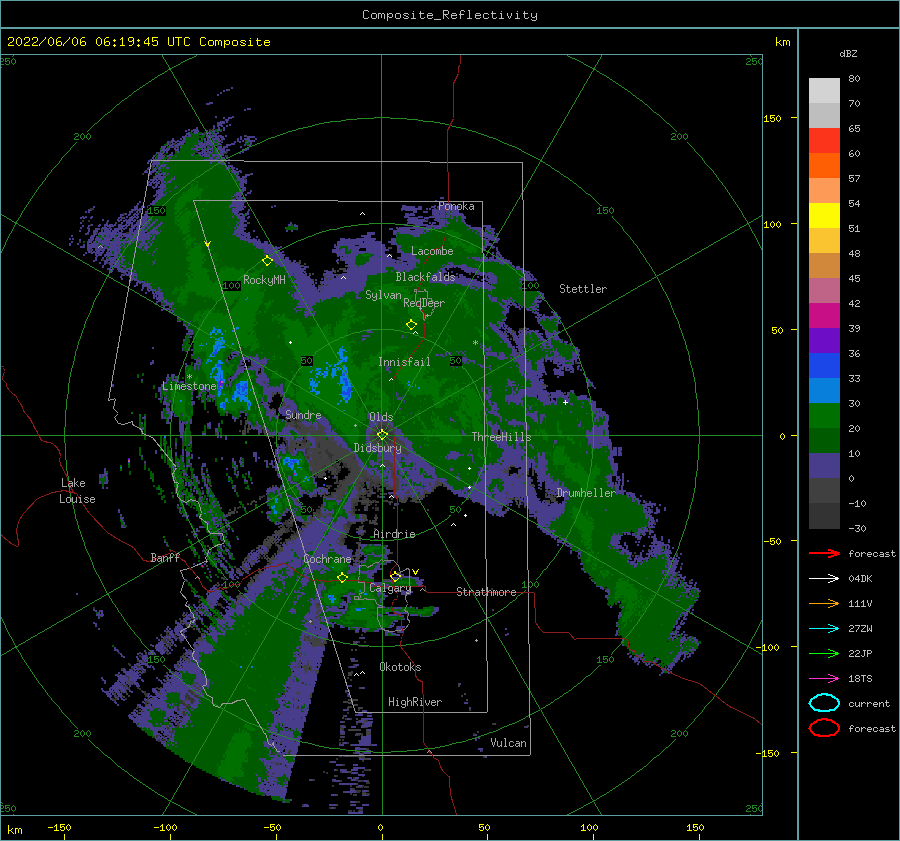This screenshot has width=900, height=841.
Task: Click the 'RockyMH' map label
Action: pyautogui.click(x=264, y=280)
